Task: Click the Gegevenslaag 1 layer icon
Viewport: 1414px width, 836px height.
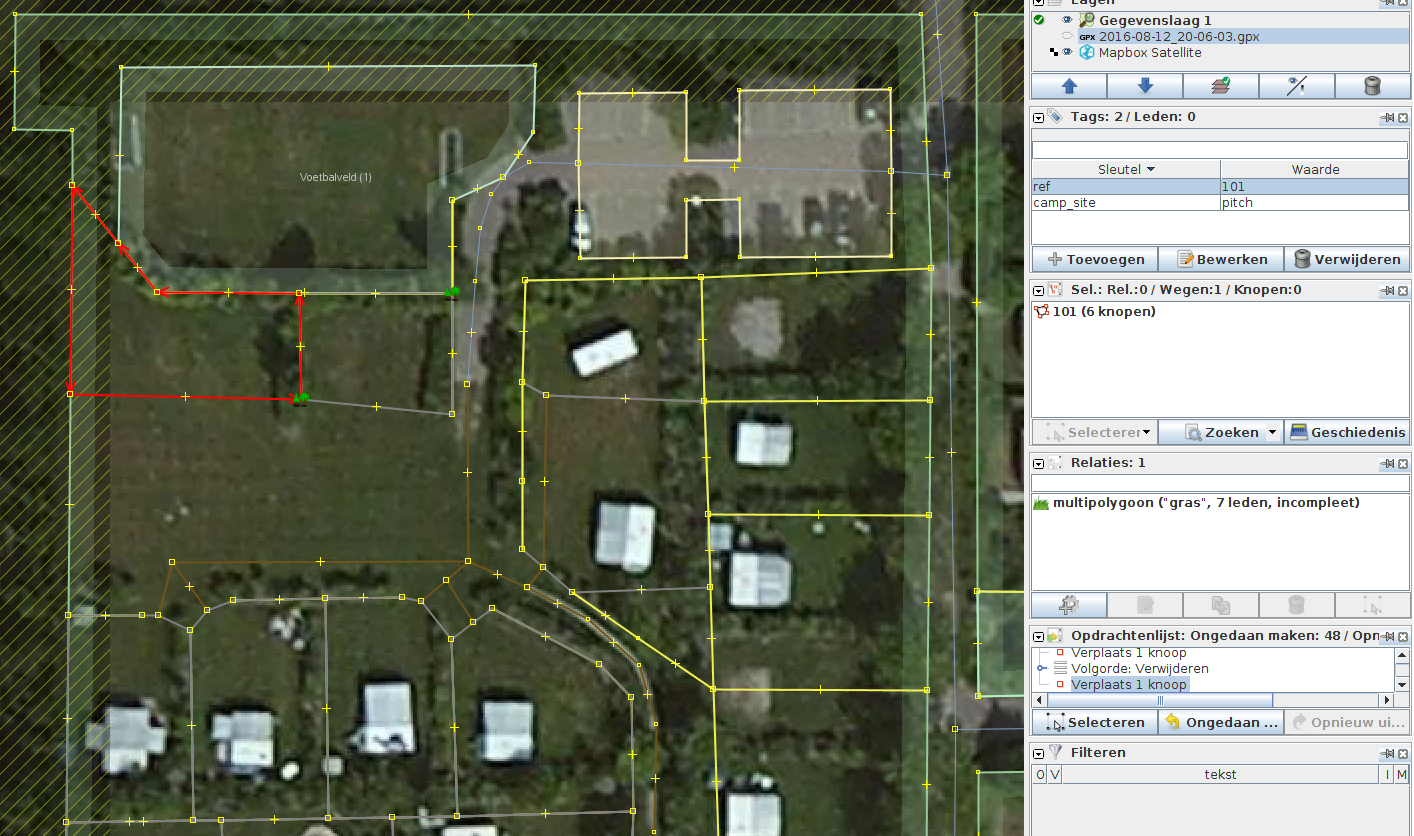Action: click(1087, 20)
